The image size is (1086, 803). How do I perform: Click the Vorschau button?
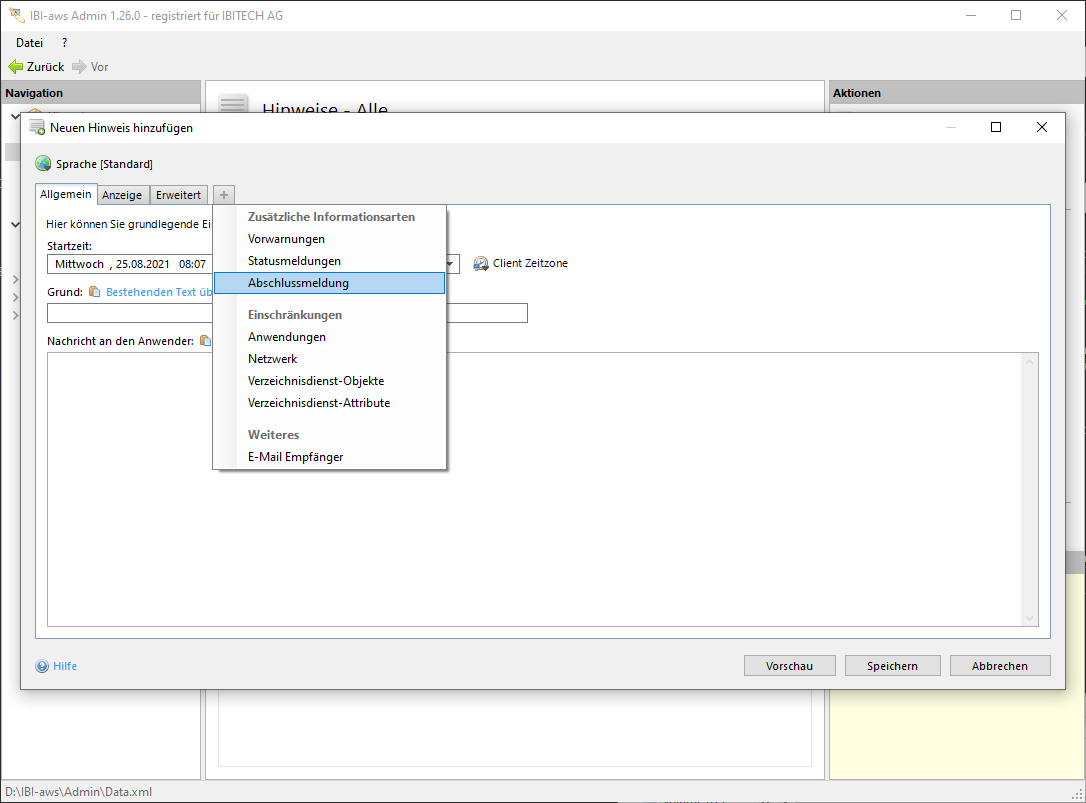click(x=789, y=666)
